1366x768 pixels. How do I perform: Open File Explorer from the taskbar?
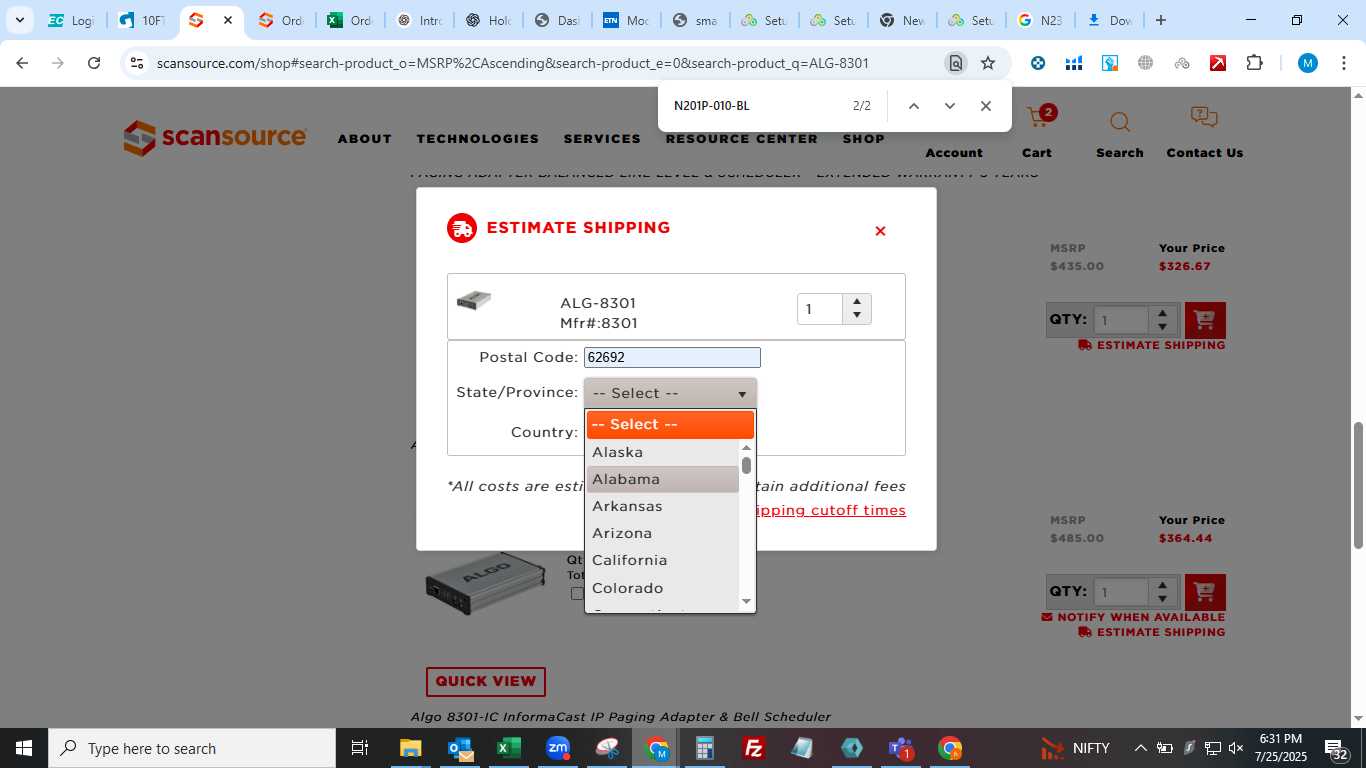[410, 748]
